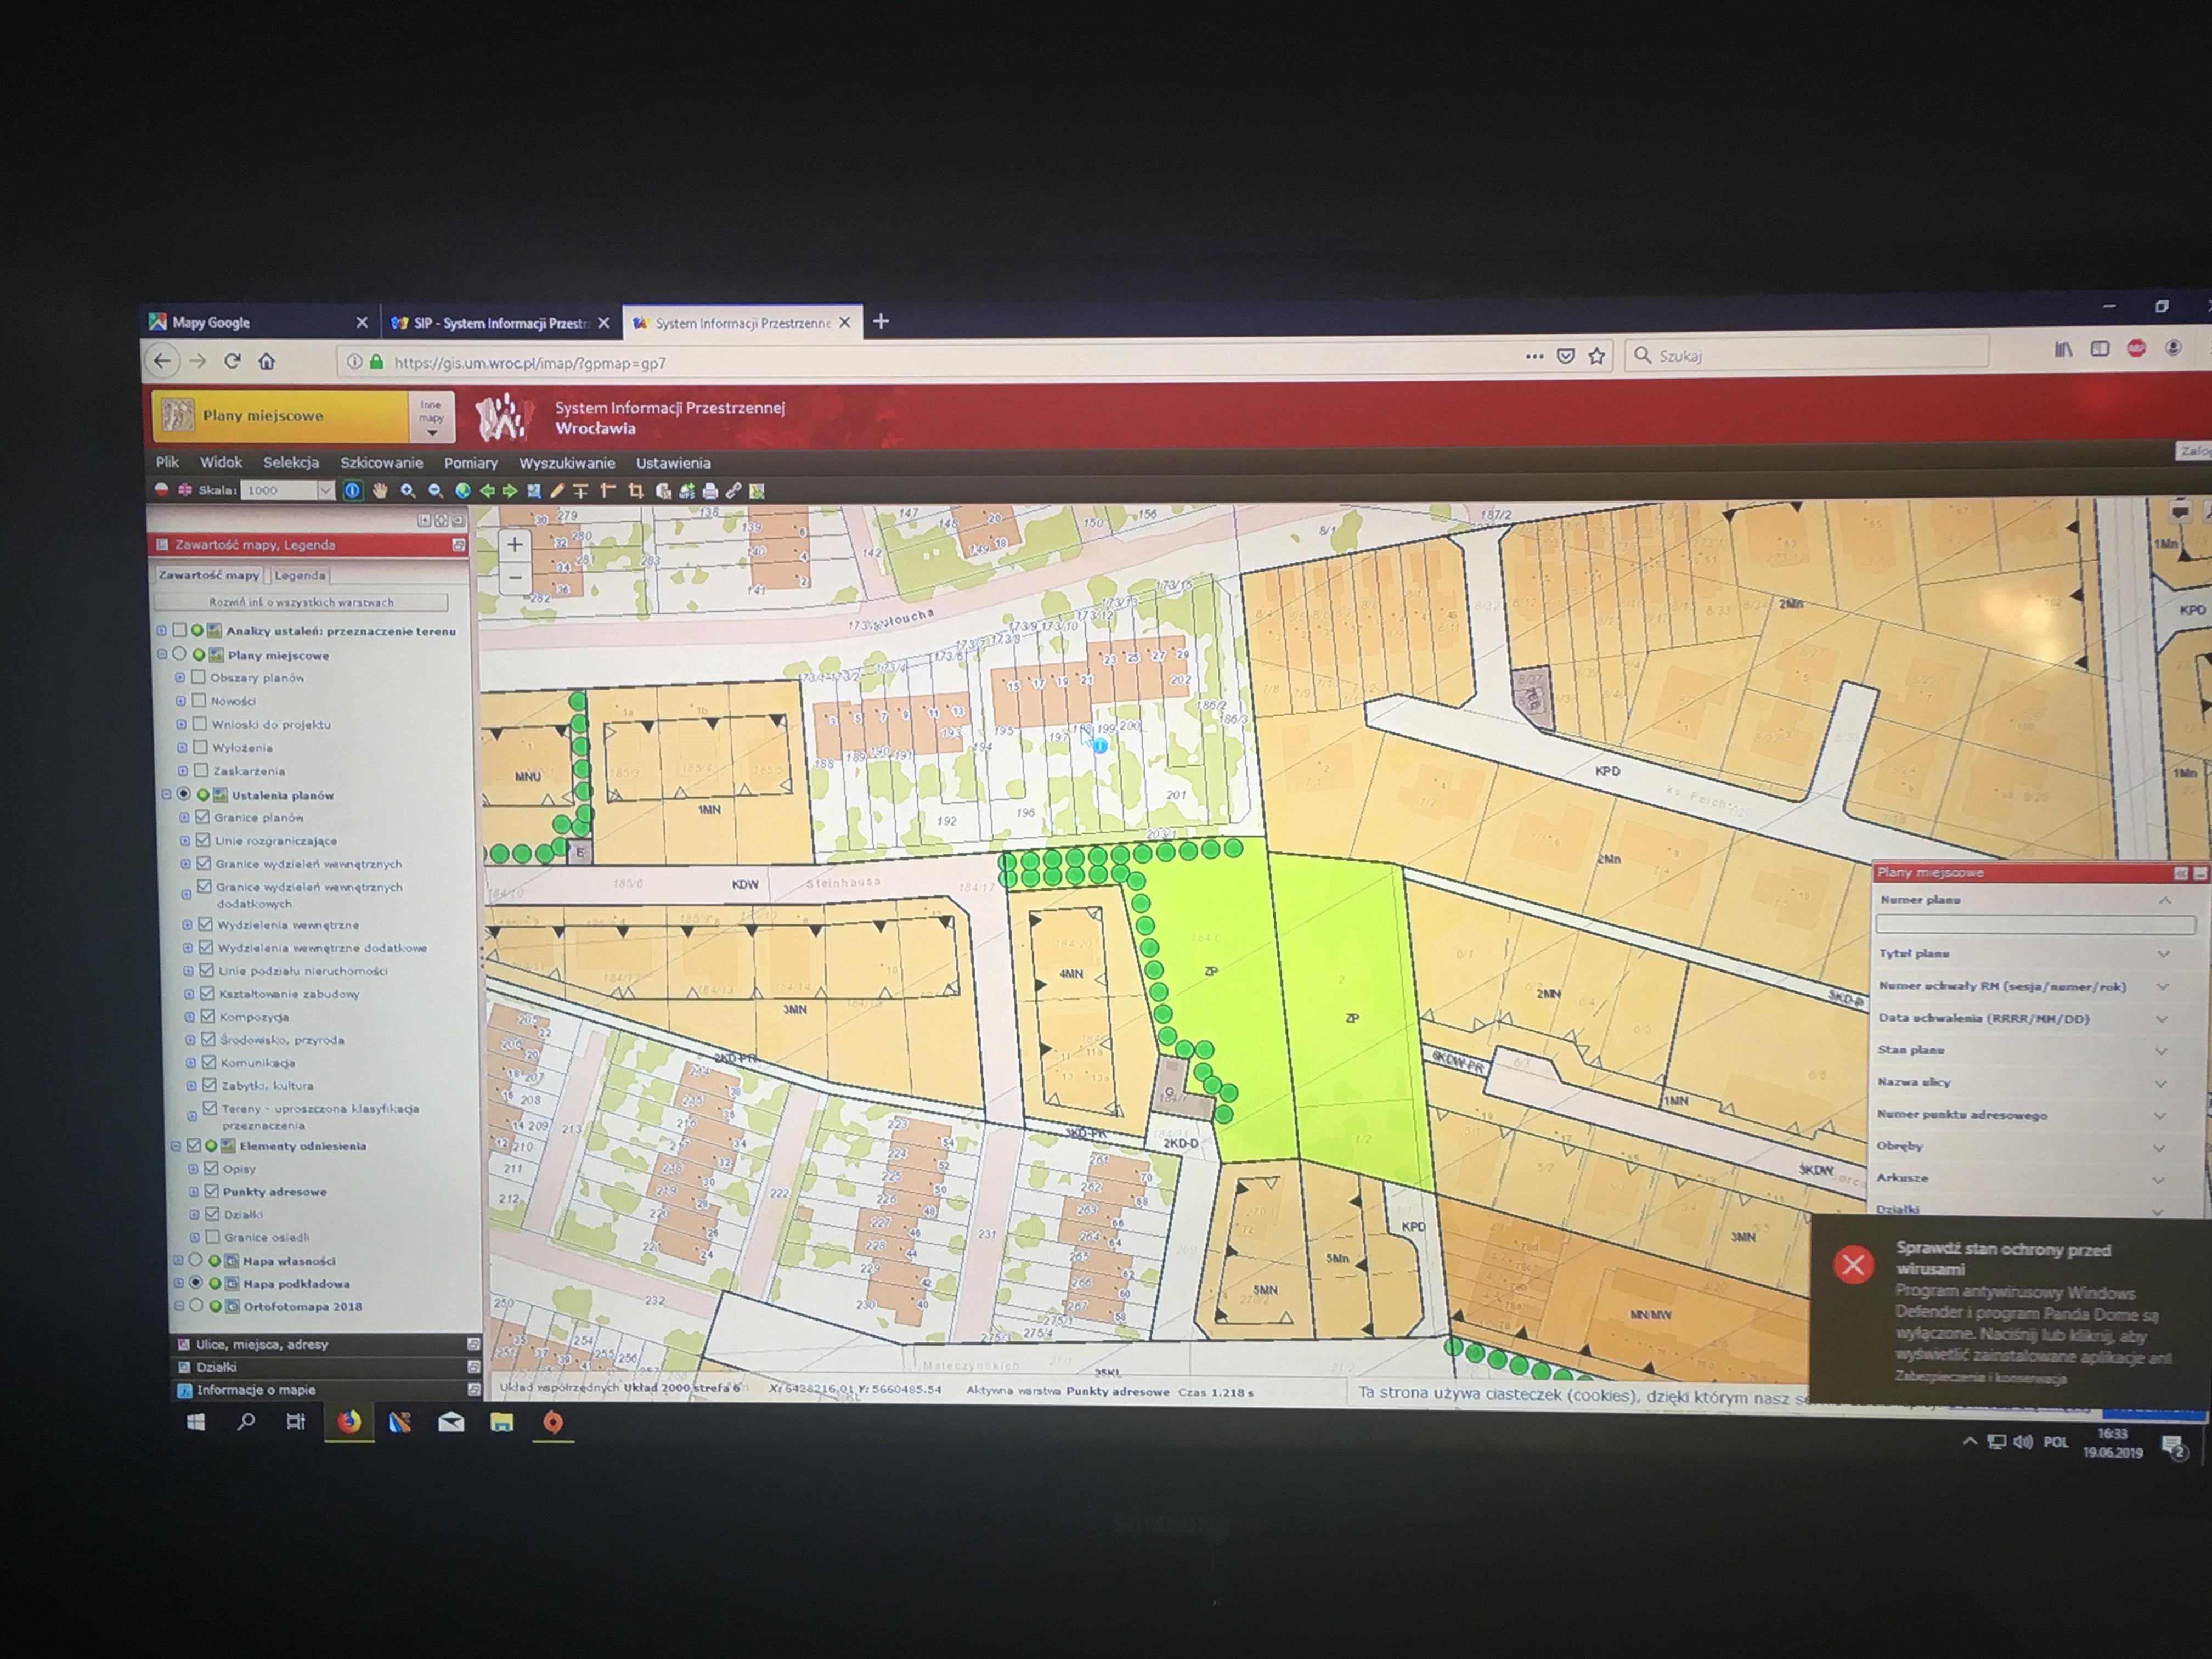Viewport: 2212px width, 1659px height.
Task: Uncheck the Kompozycja layer checkbox
Action: [207, 1016]
